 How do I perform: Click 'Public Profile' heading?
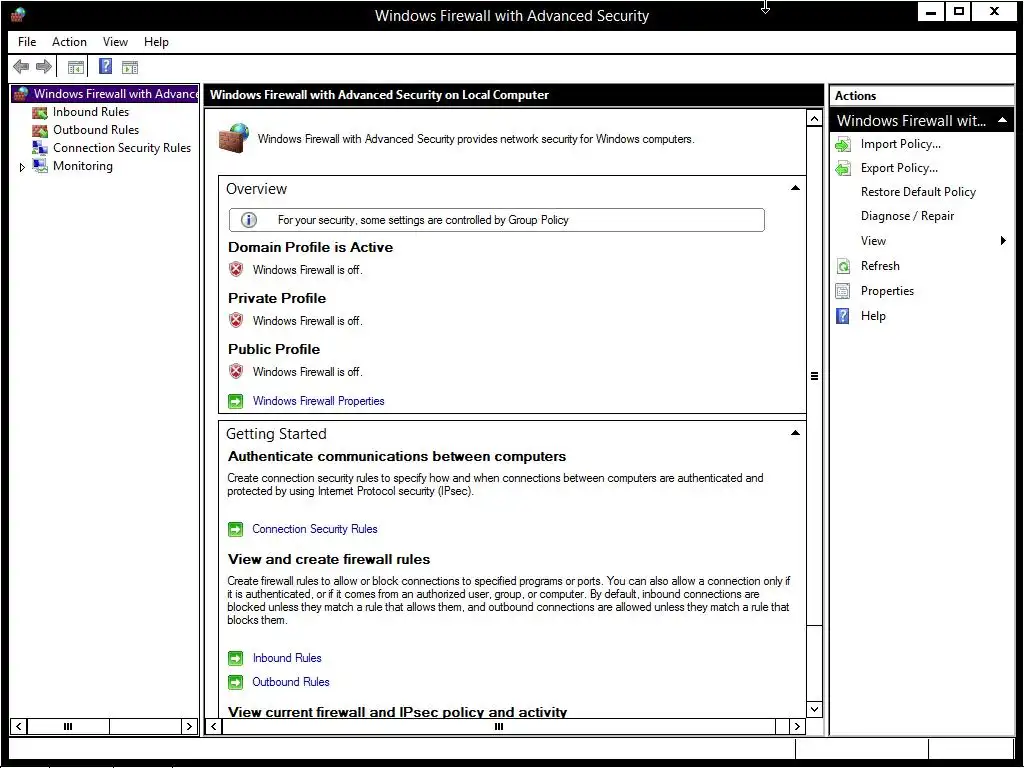tap(274, 349)
